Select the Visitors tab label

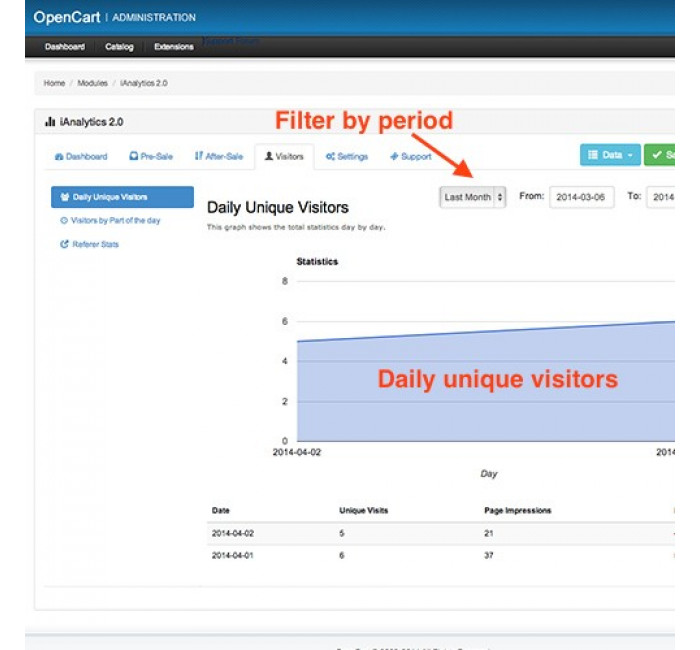289,157
